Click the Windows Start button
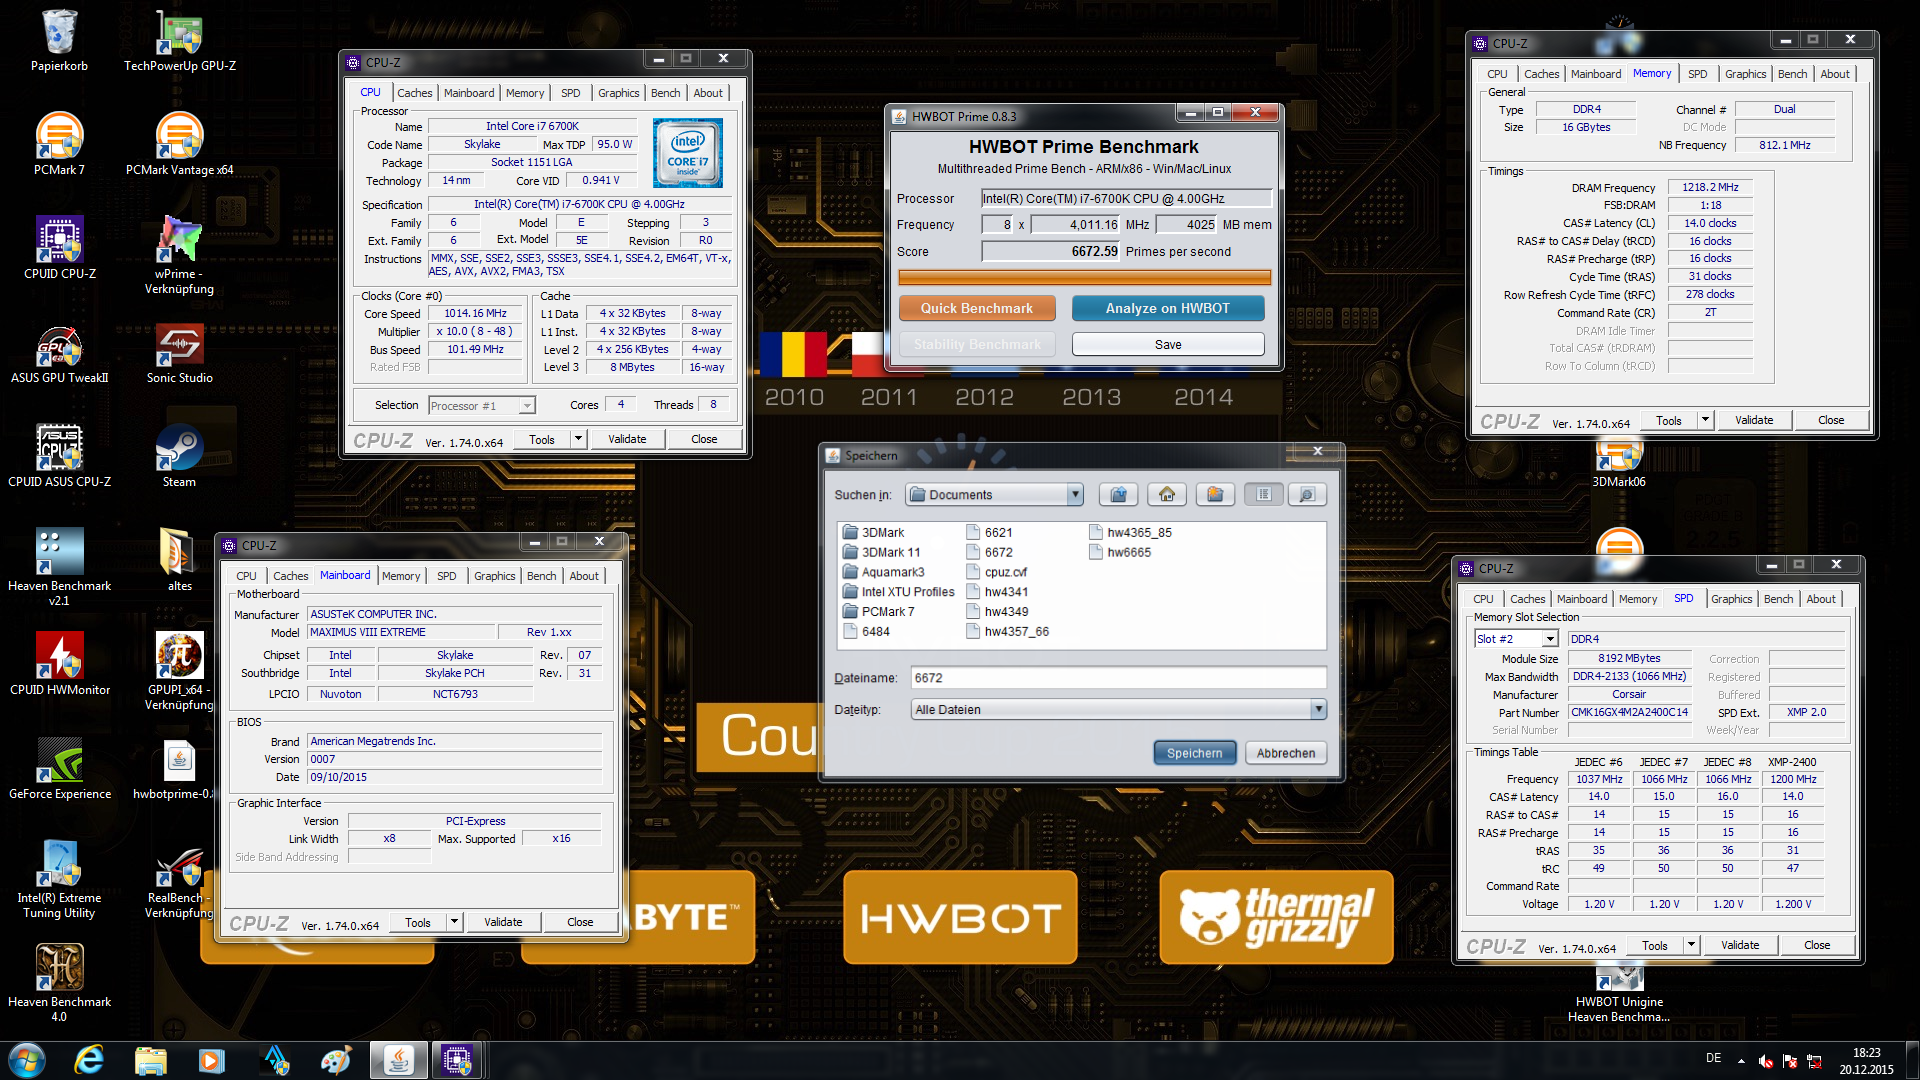 (27, 1060)
